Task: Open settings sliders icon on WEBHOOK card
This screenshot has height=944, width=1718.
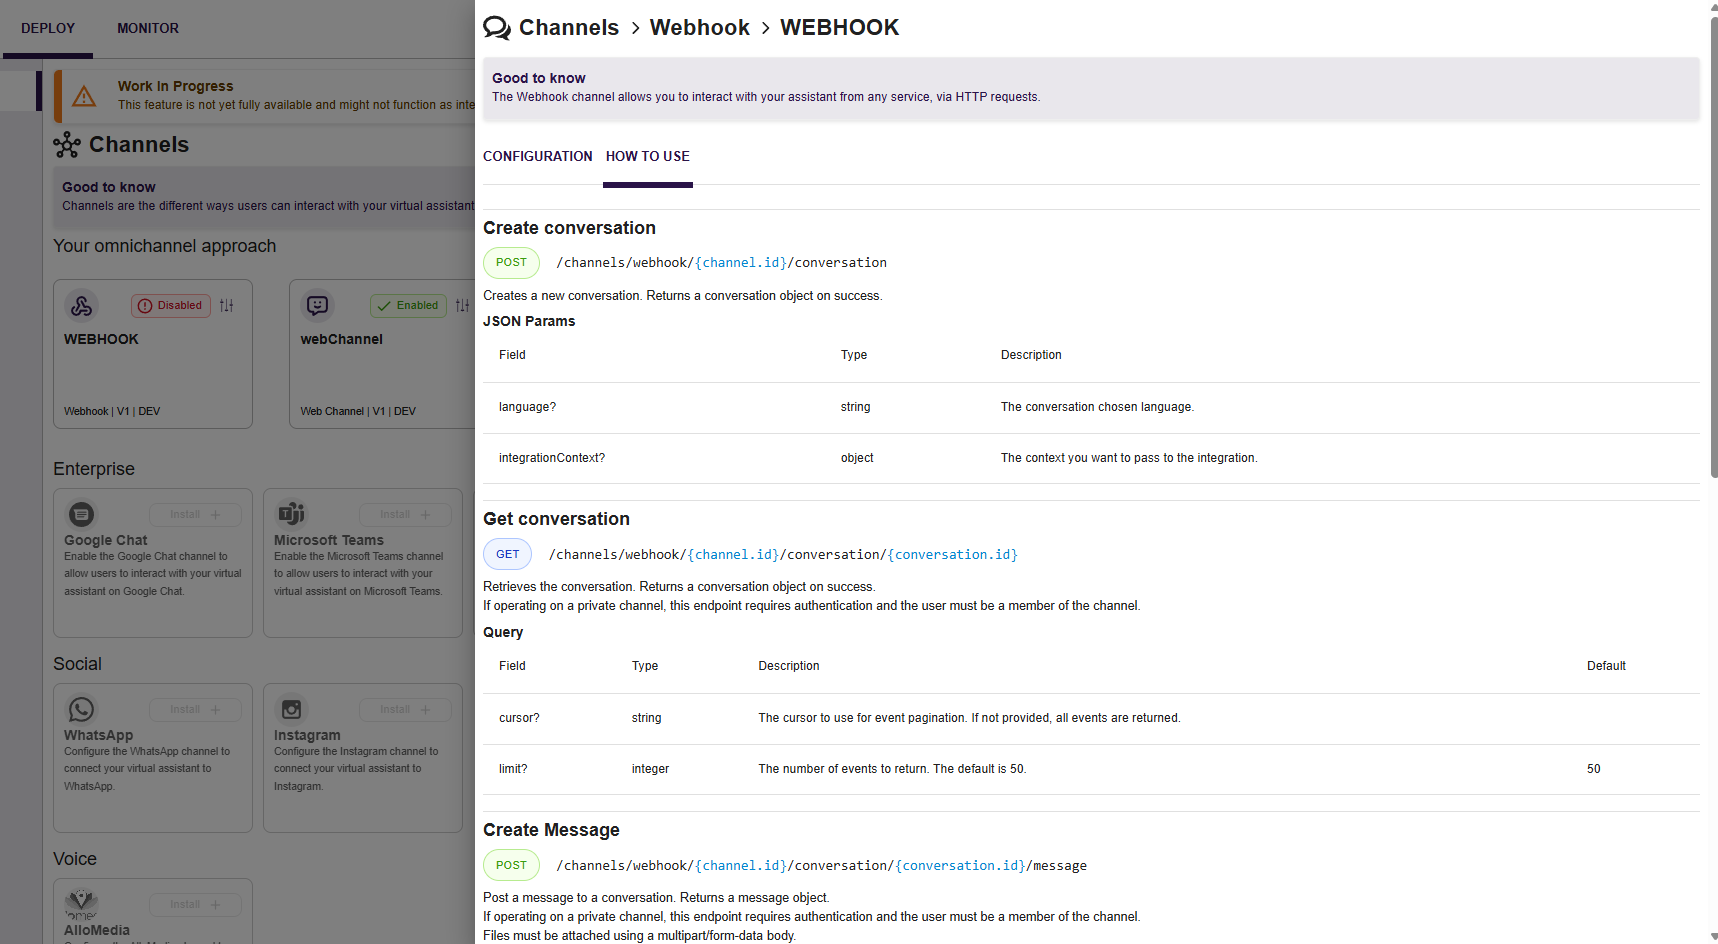Action: point(227,306)
